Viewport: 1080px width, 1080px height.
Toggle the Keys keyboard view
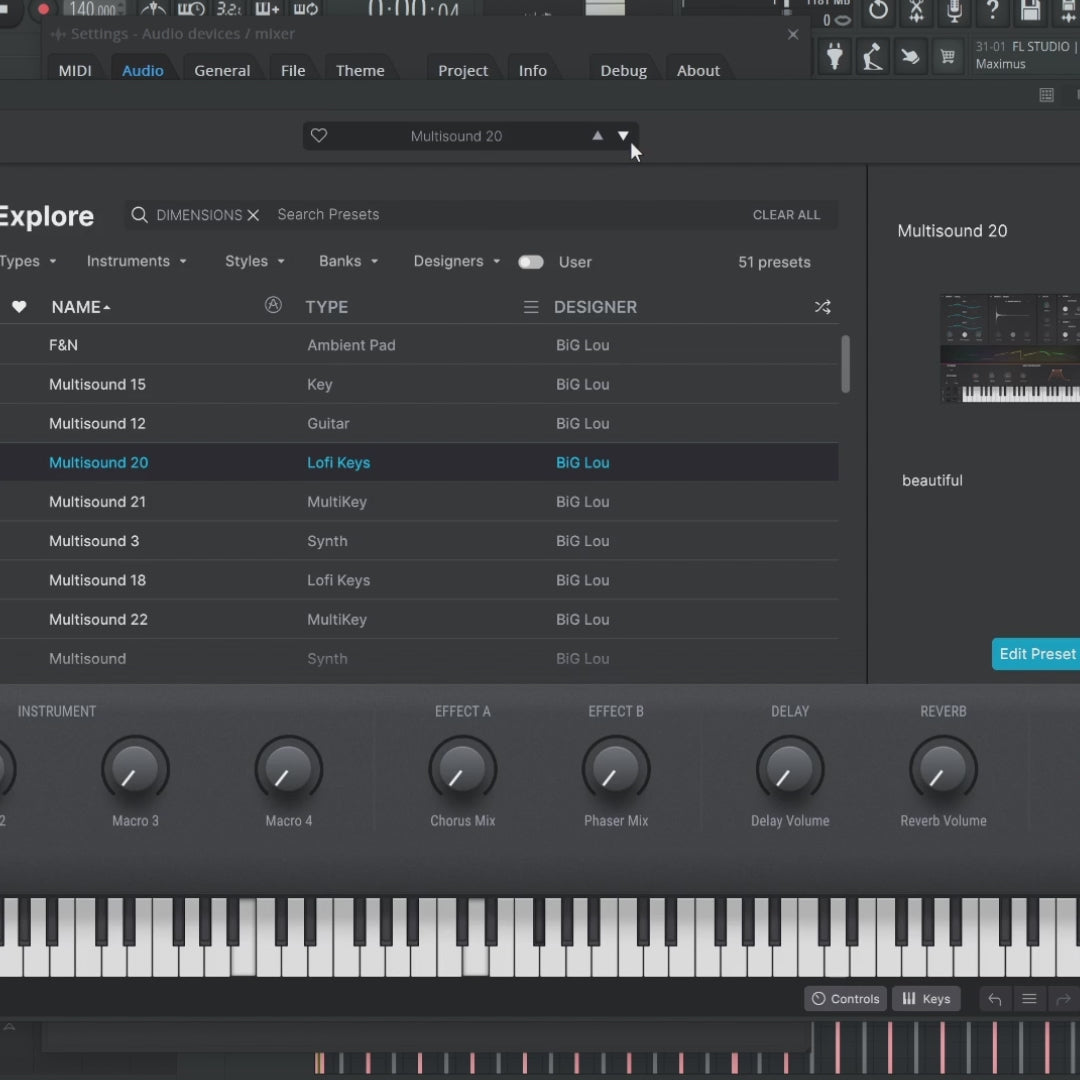pos(926,999)
